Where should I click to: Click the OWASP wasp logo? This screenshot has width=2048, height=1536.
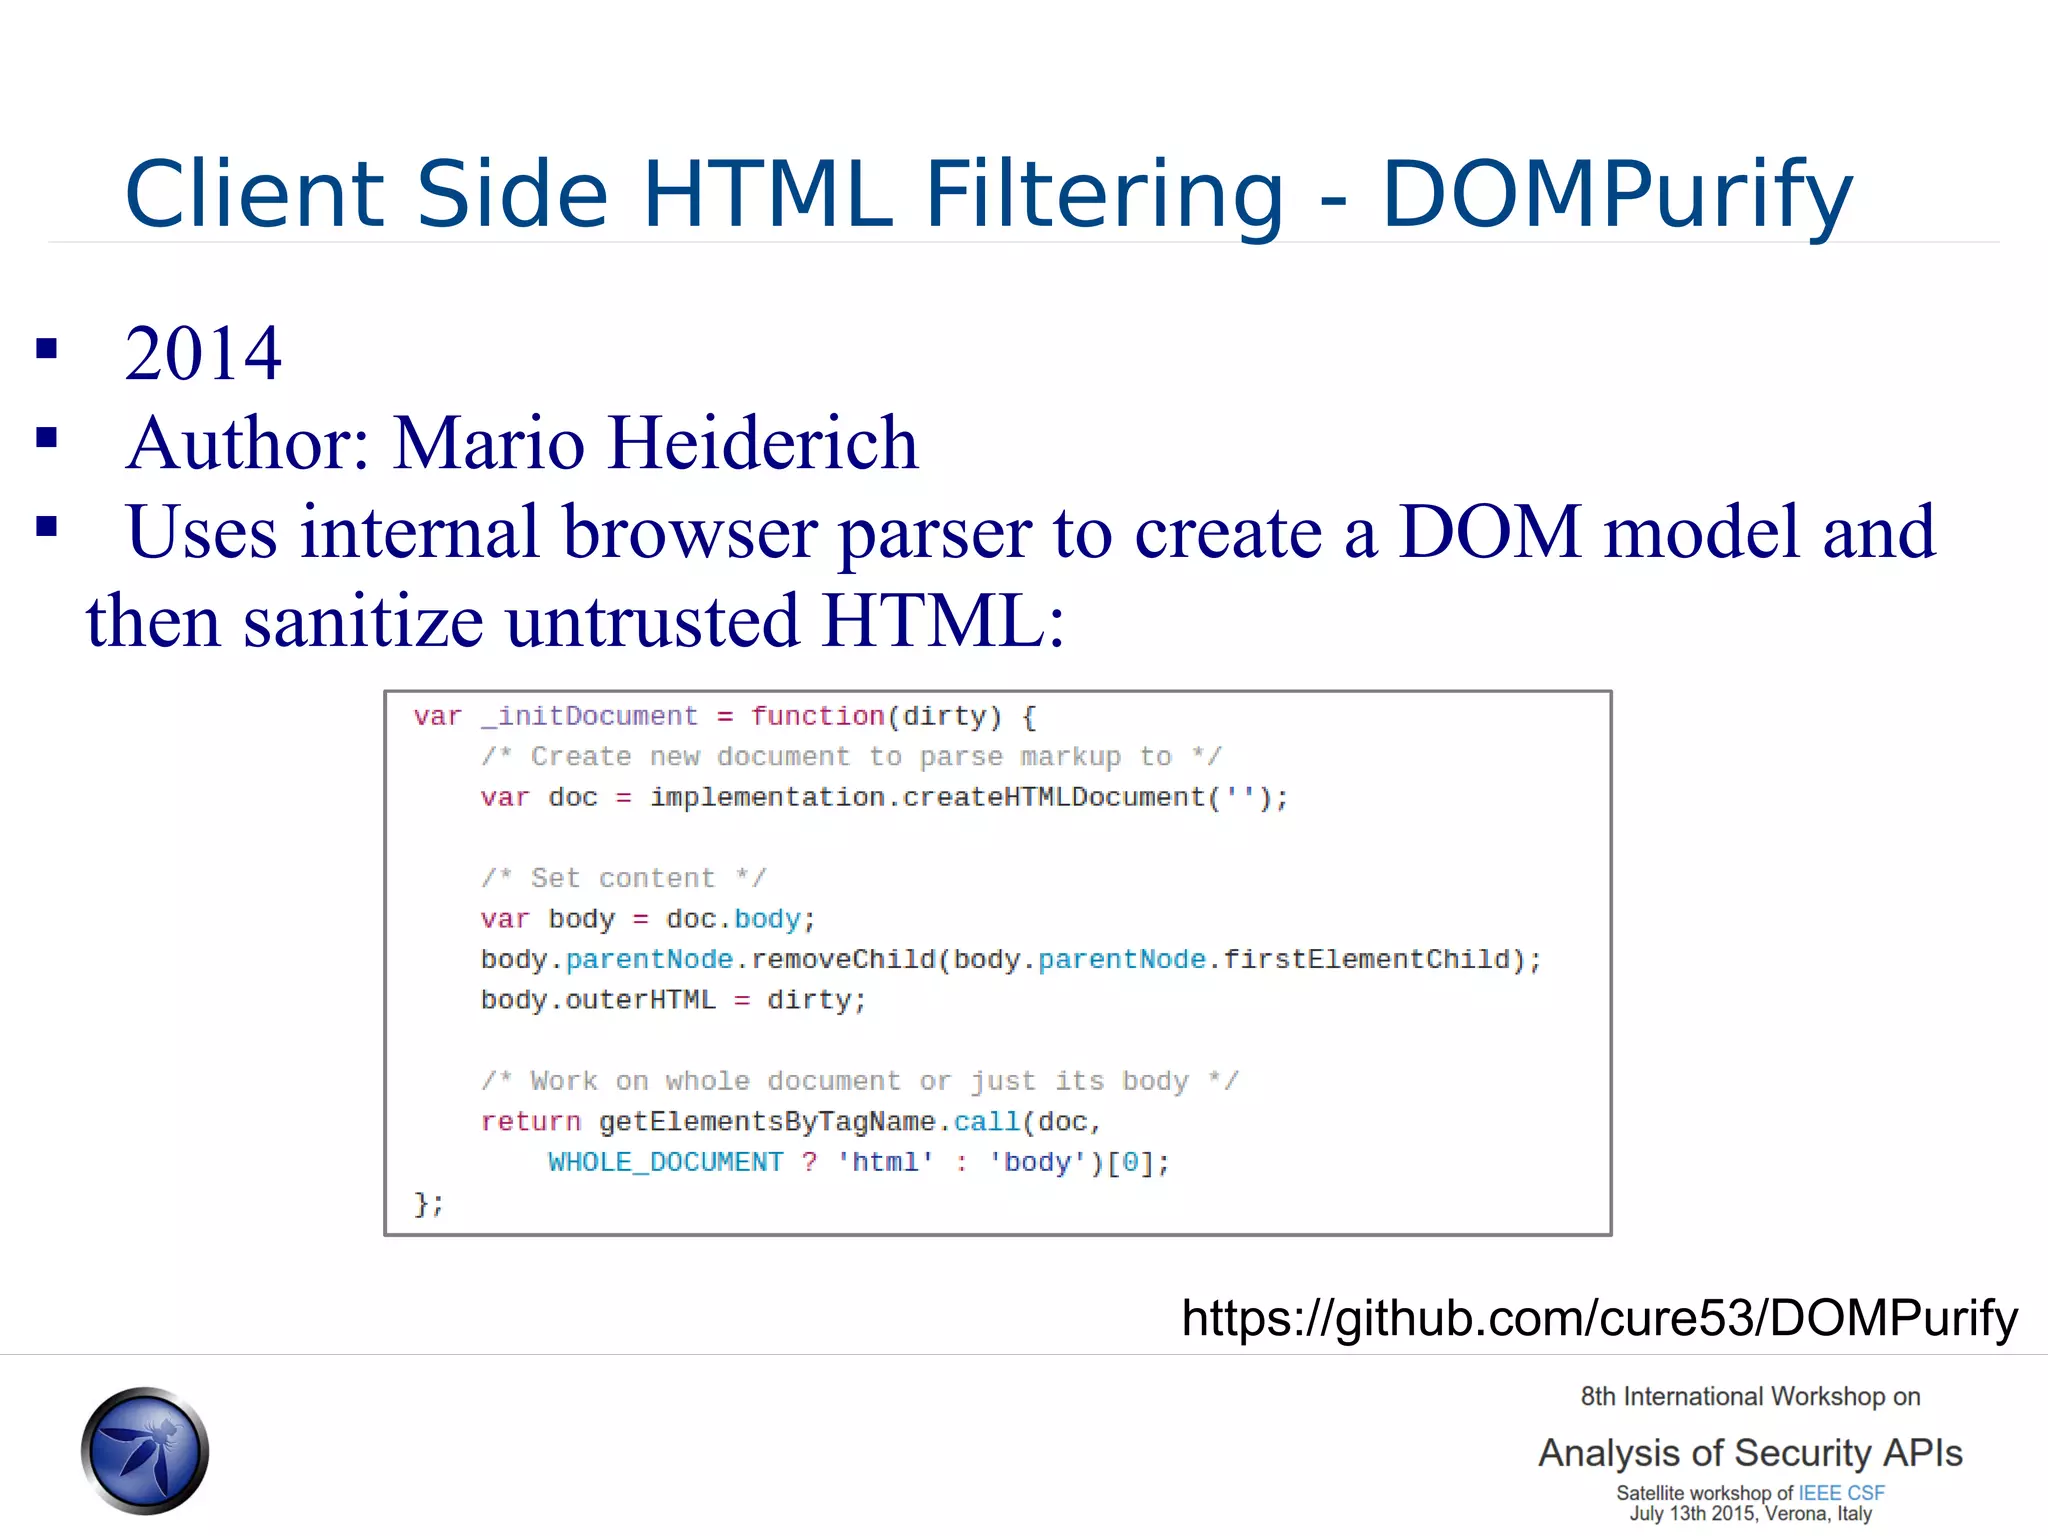click(x=145, y=1450)
